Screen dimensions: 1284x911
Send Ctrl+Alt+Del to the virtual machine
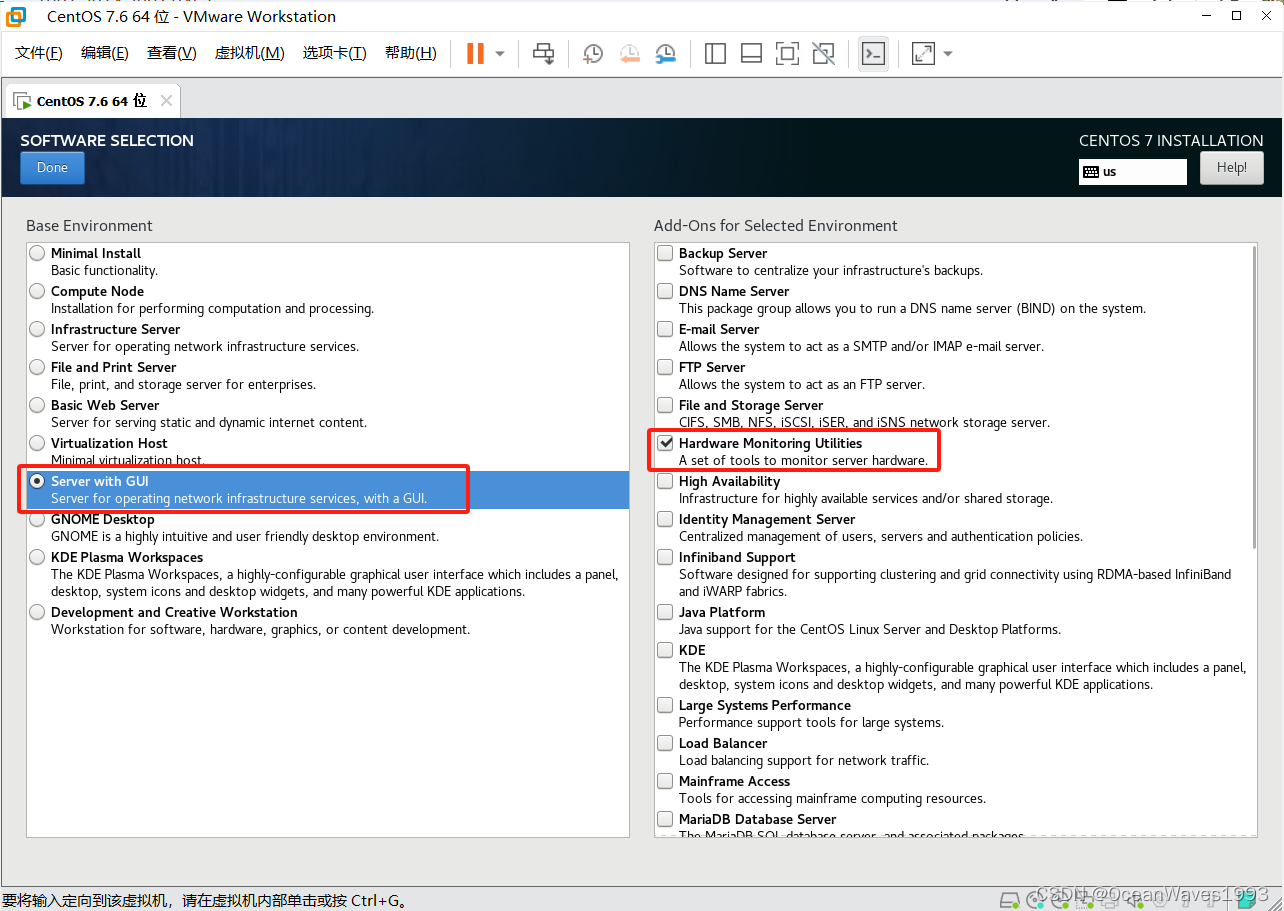543,53
